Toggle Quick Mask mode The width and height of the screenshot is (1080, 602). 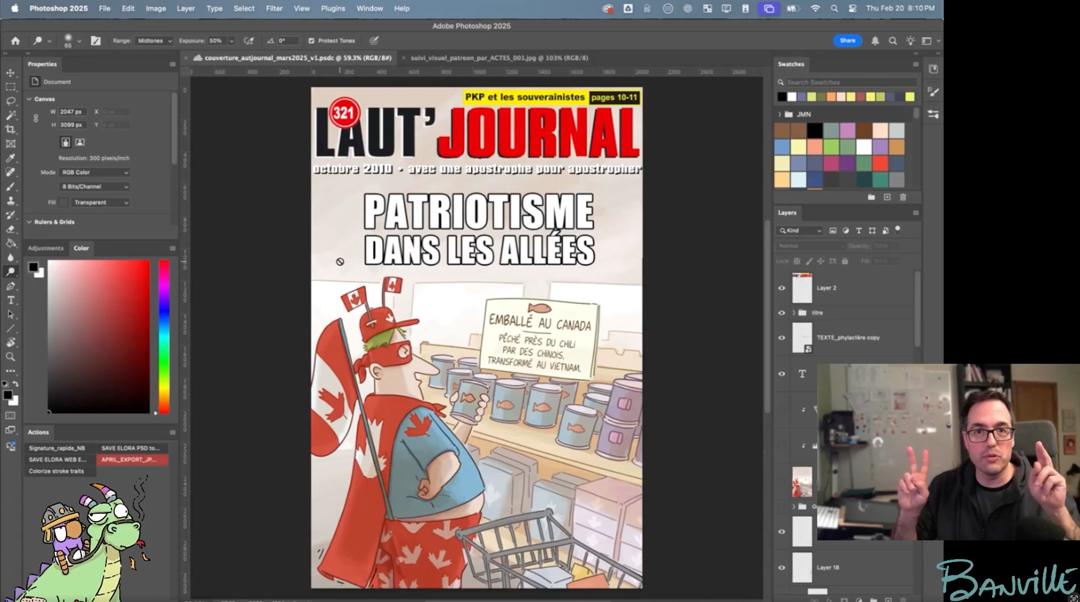10,415
